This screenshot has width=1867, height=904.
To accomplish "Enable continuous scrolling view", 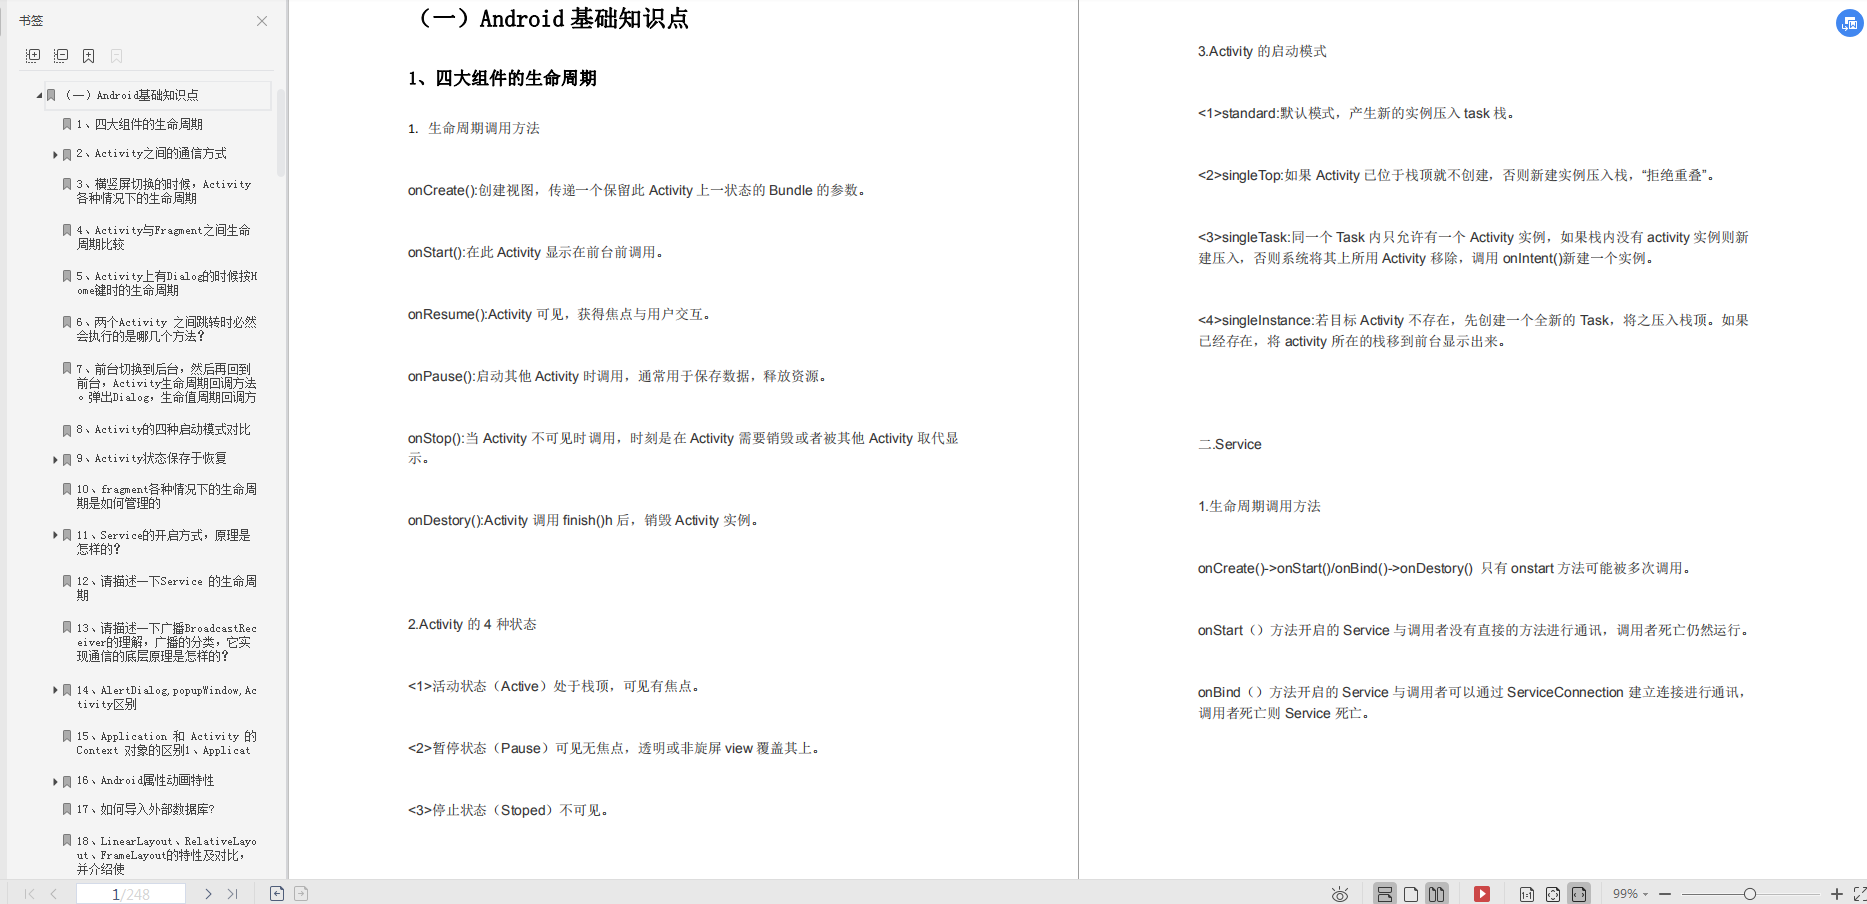I will 1384,894.
